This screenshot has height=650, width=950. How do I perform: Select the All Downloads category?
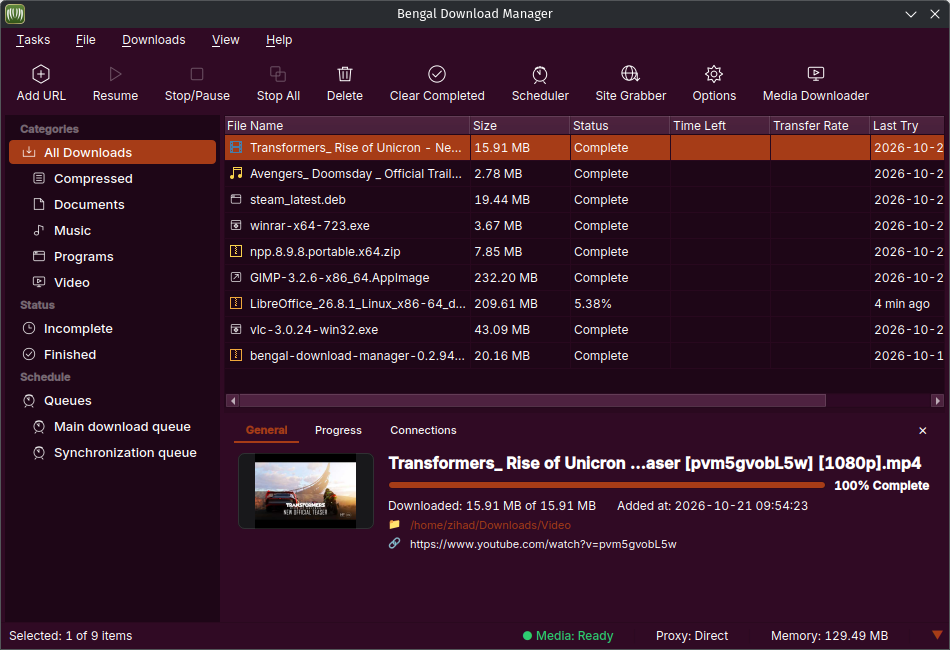point(112,152)
